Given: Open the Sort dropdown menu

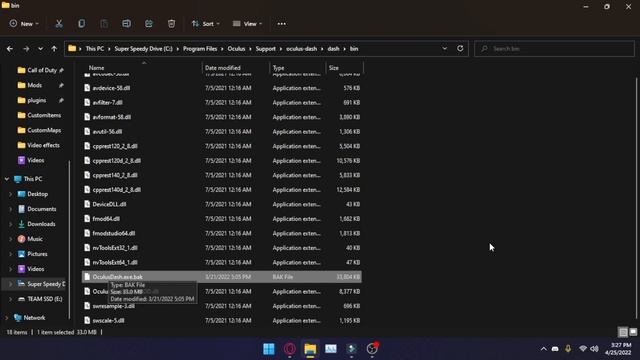Looking at the screenshot, I should click(x=206, y=24).
